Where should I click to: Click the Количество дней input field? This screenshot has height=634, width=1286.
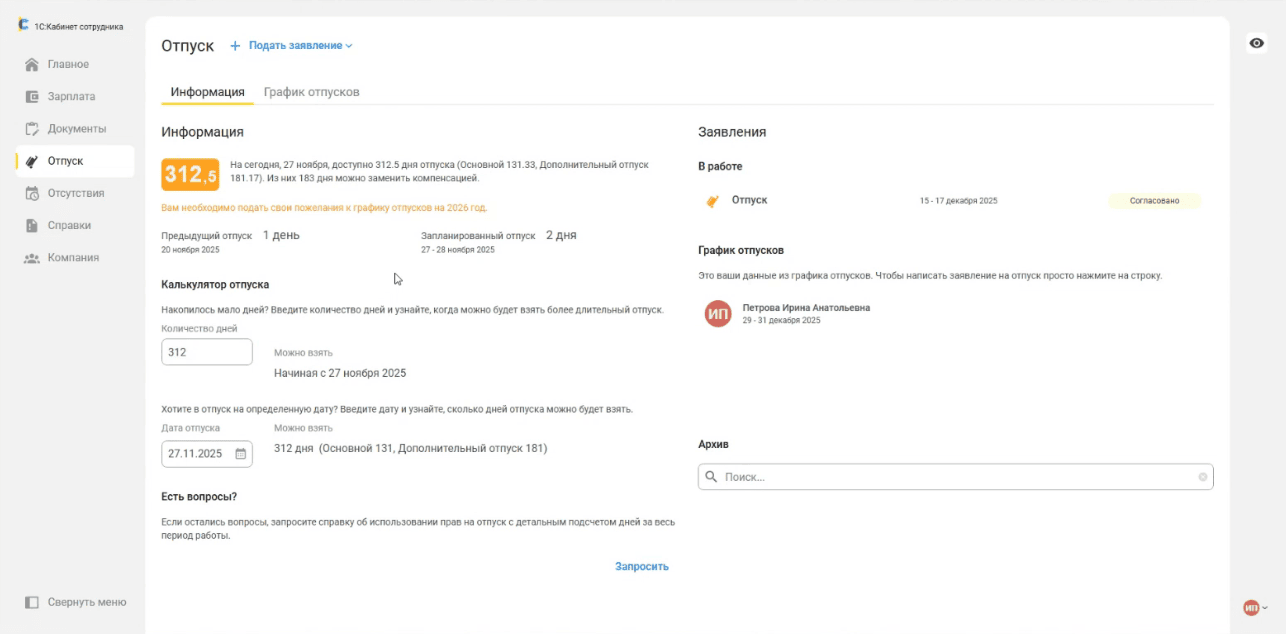click(206, 352)
